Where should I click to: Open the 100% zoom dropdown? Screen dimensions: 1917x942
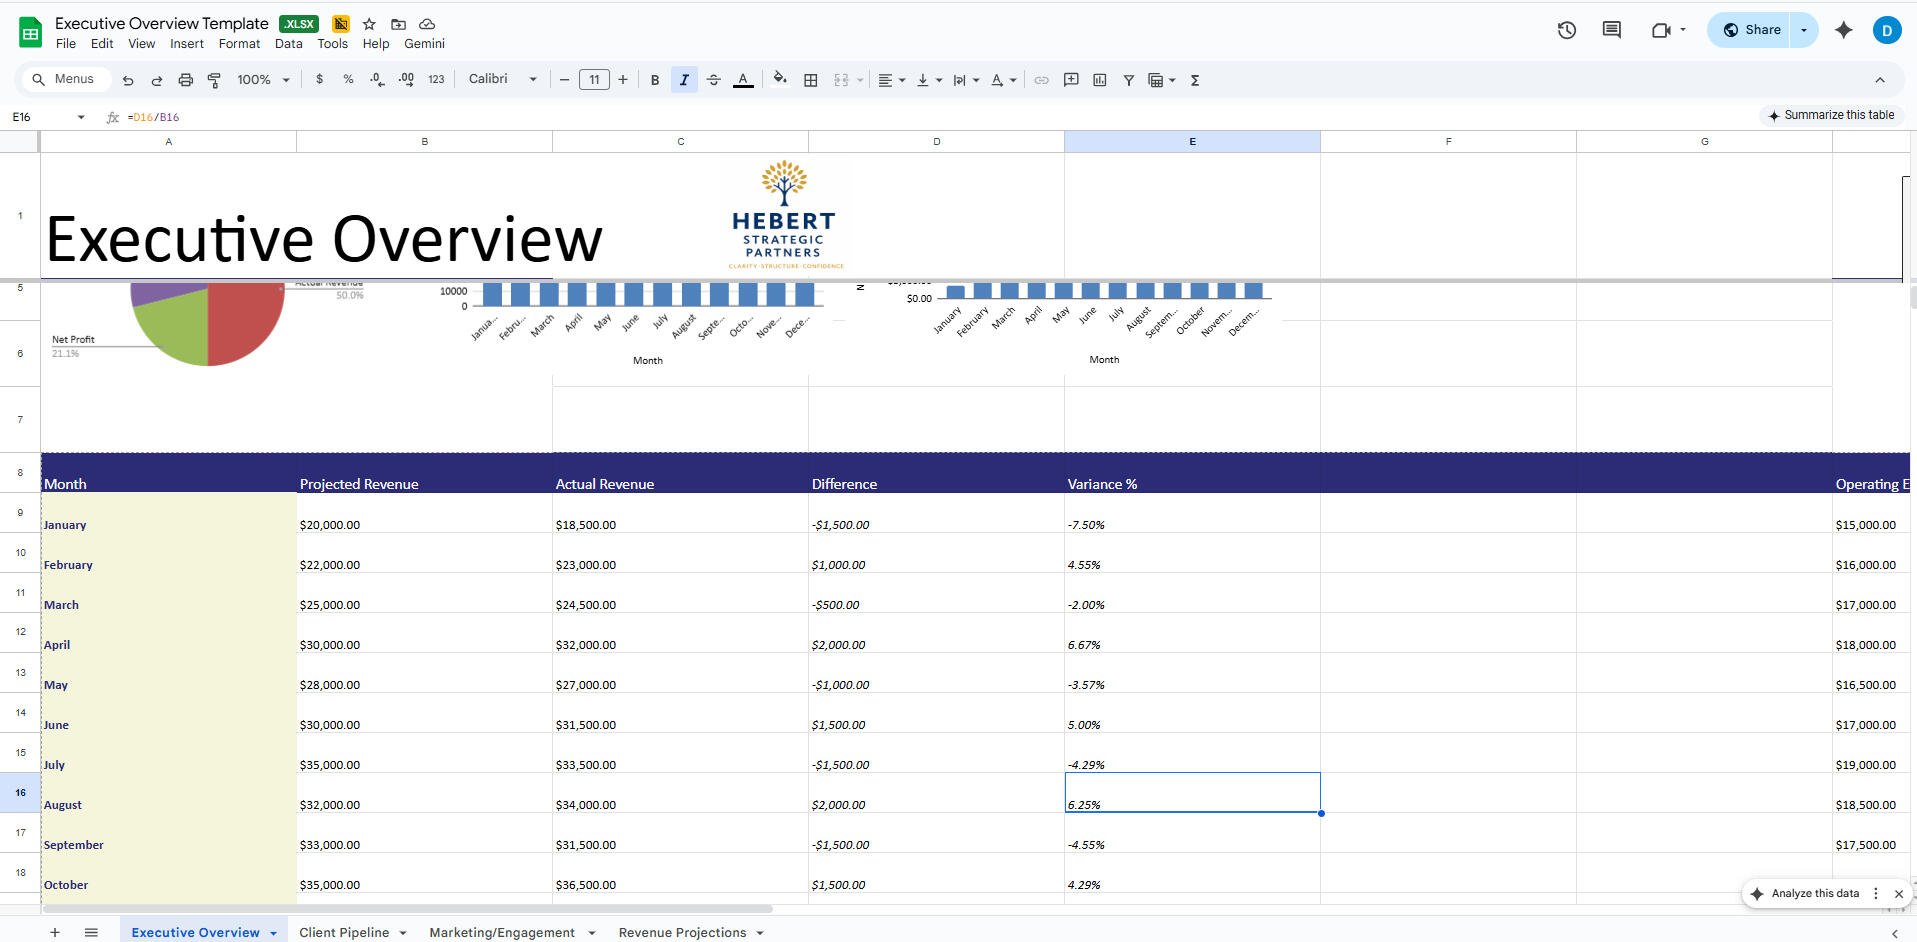click(263, 80)
